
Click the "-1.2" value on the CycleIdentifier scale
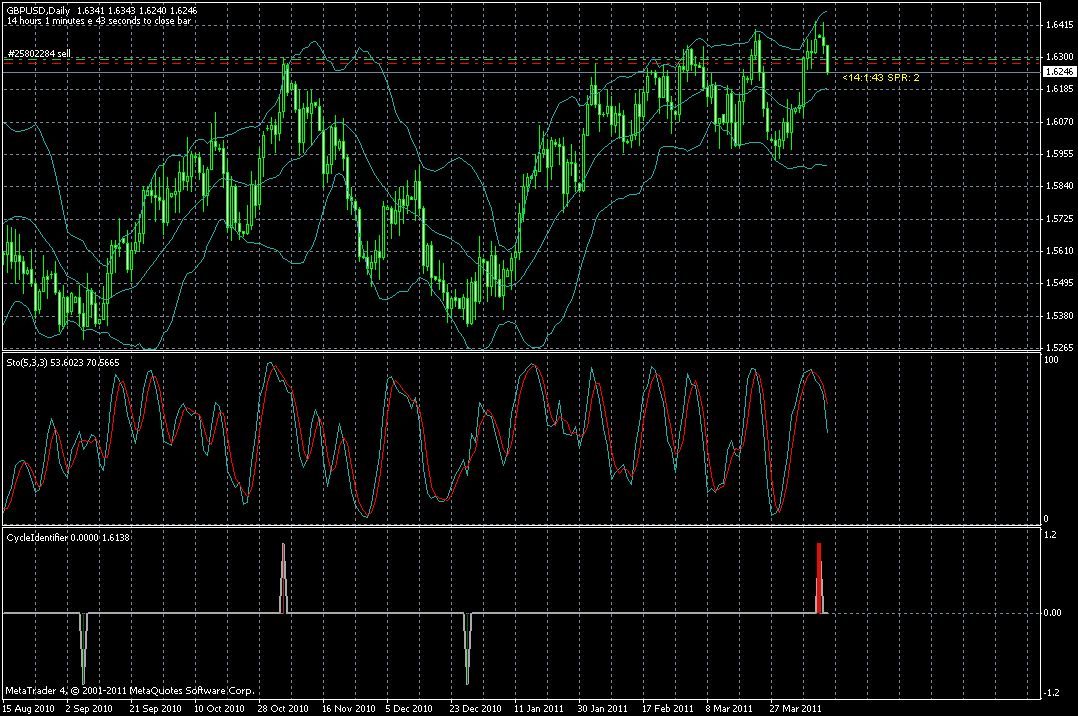[x=1052, y=693]
